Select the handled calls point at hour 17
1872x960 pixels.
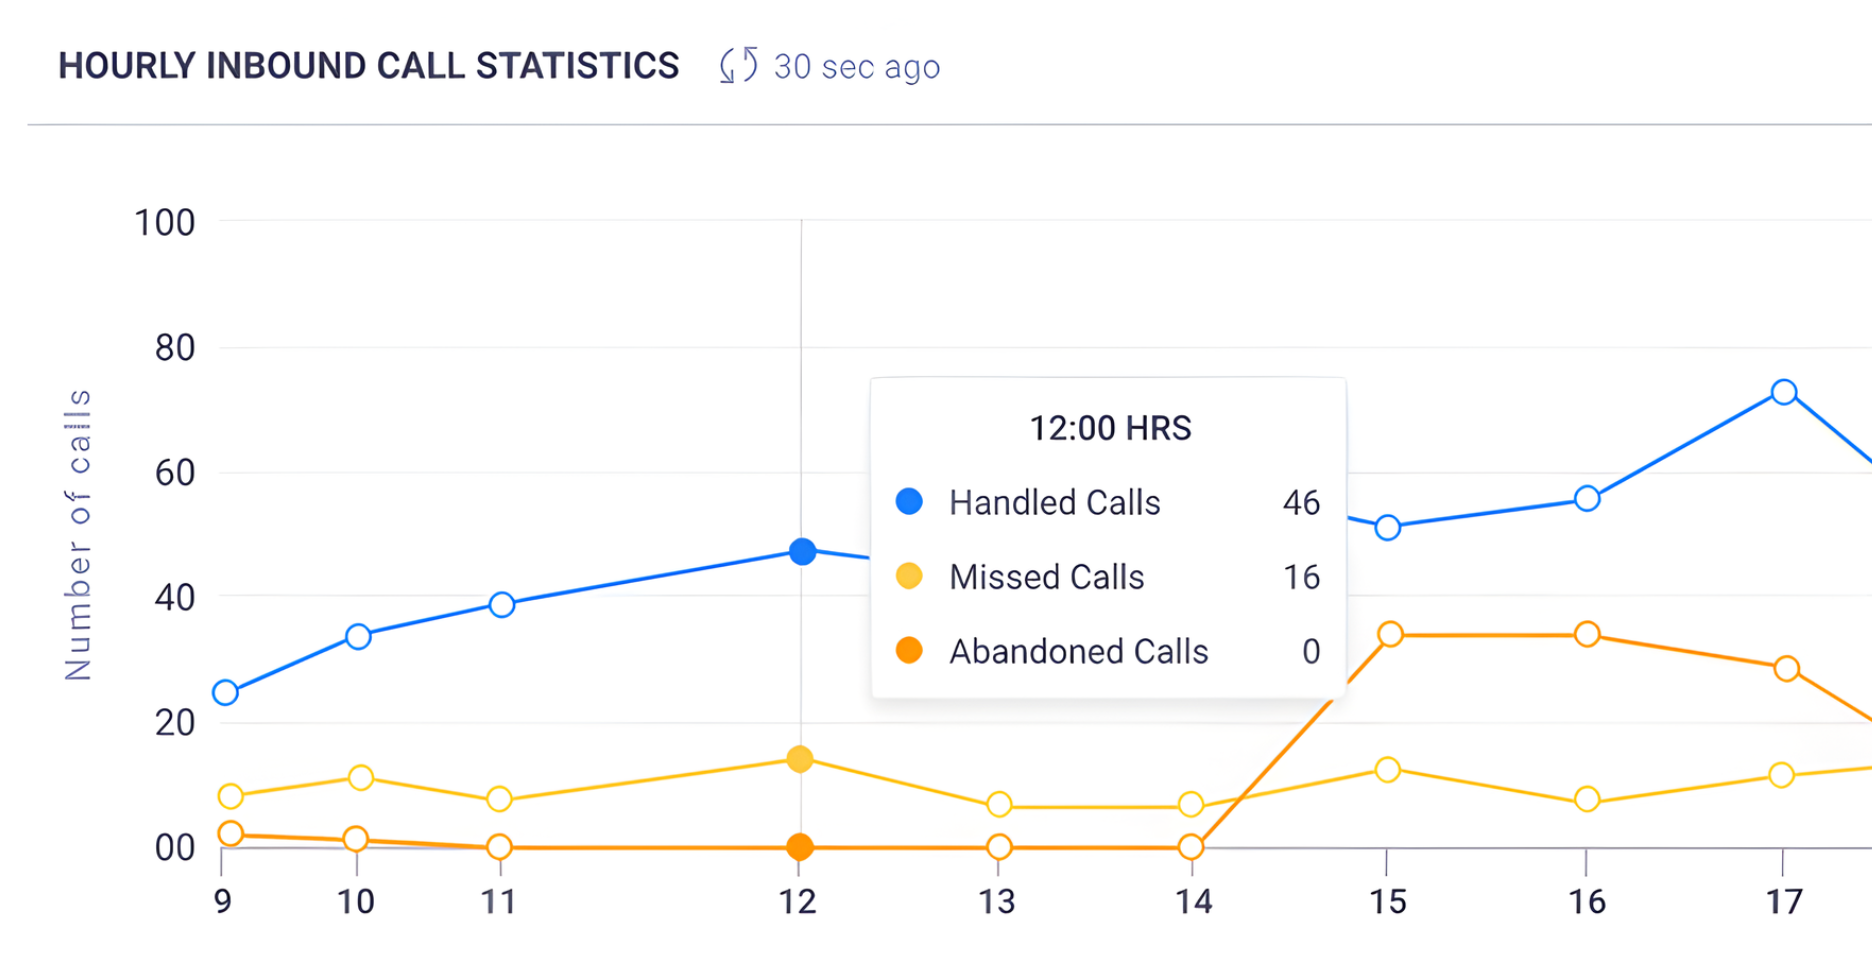click(1784, 392)
